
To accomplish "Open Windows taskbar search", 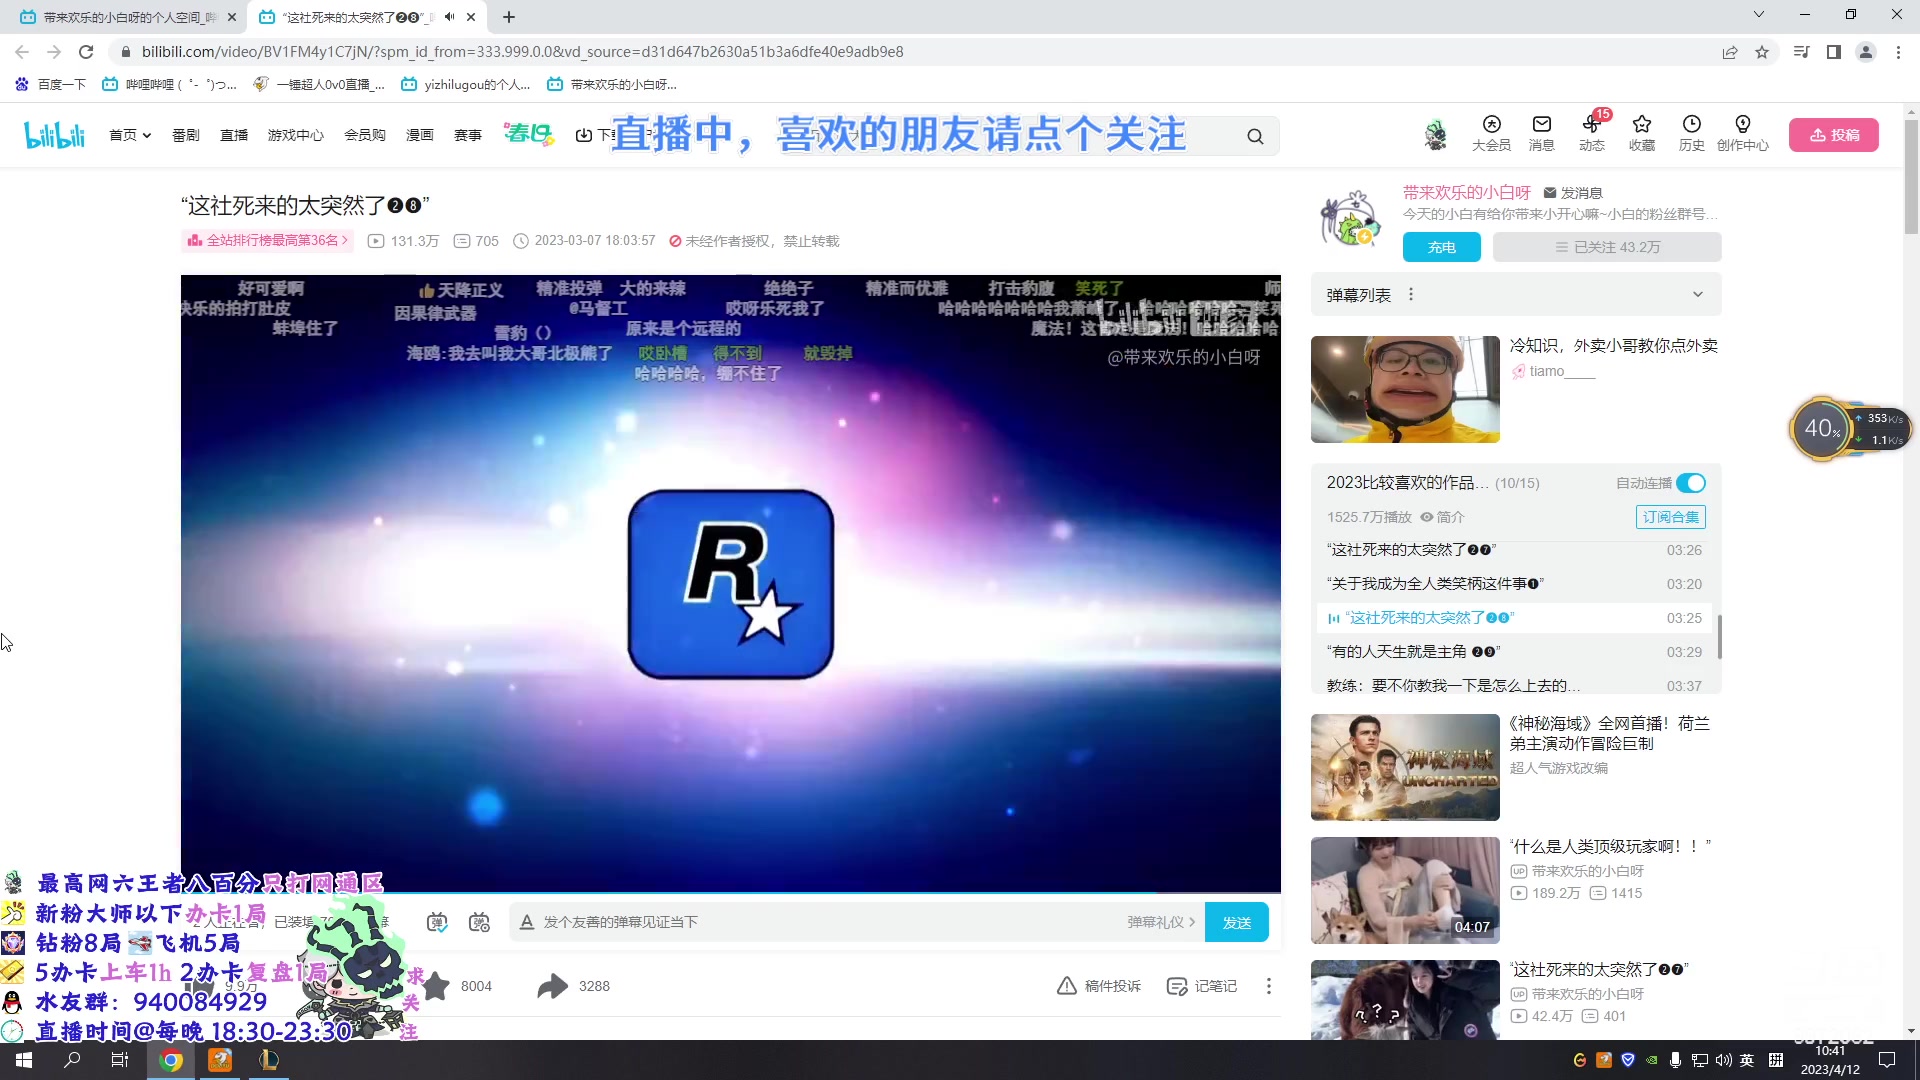I will (x=72, y=1060).
